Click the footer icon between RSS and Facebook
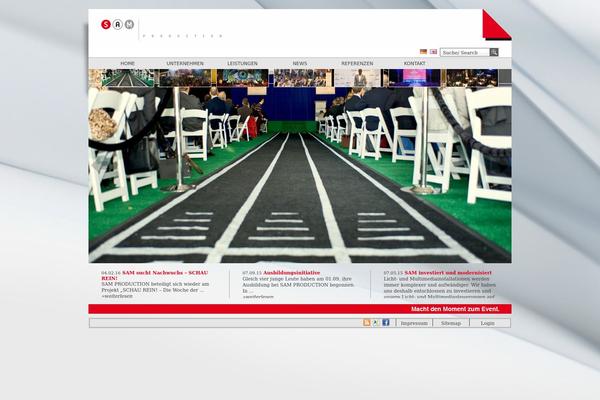This screenshot has height=400, width=600. (x=376, y=323)
